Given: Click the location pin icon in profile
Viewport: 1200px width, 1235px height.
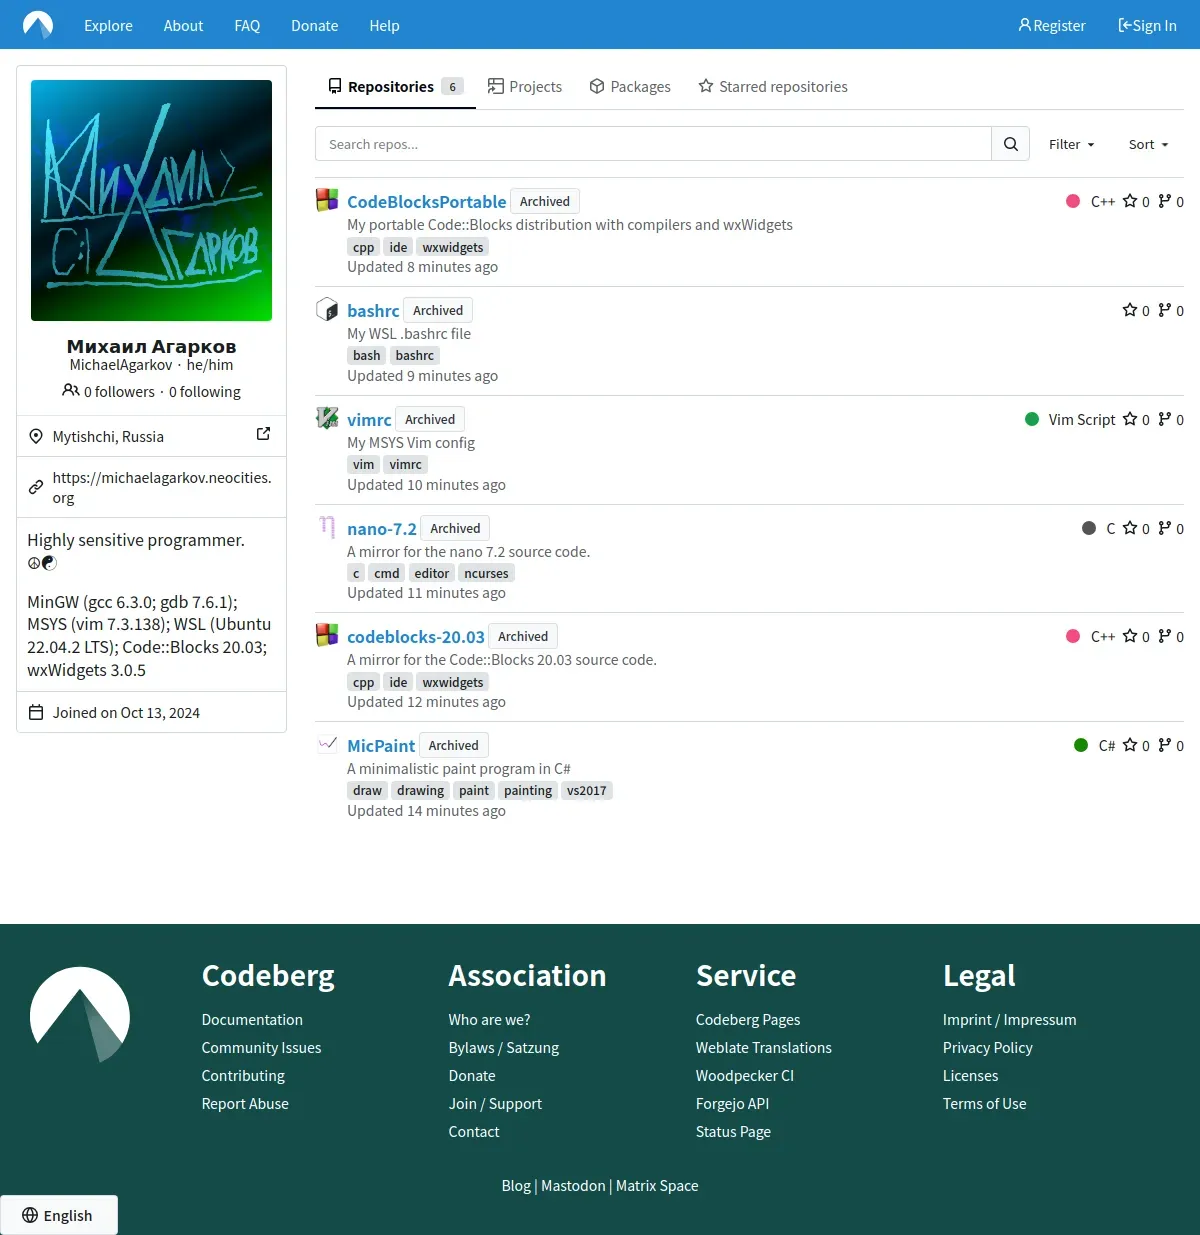Looking at the screenshot, I should 36,436.
